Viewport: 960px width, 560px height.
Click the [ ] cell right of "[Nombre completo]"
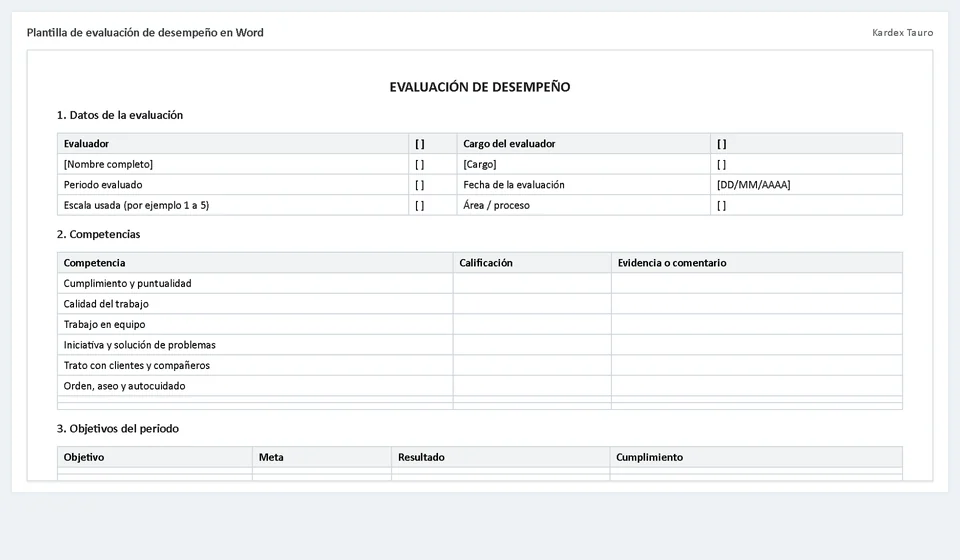(433, 164)
